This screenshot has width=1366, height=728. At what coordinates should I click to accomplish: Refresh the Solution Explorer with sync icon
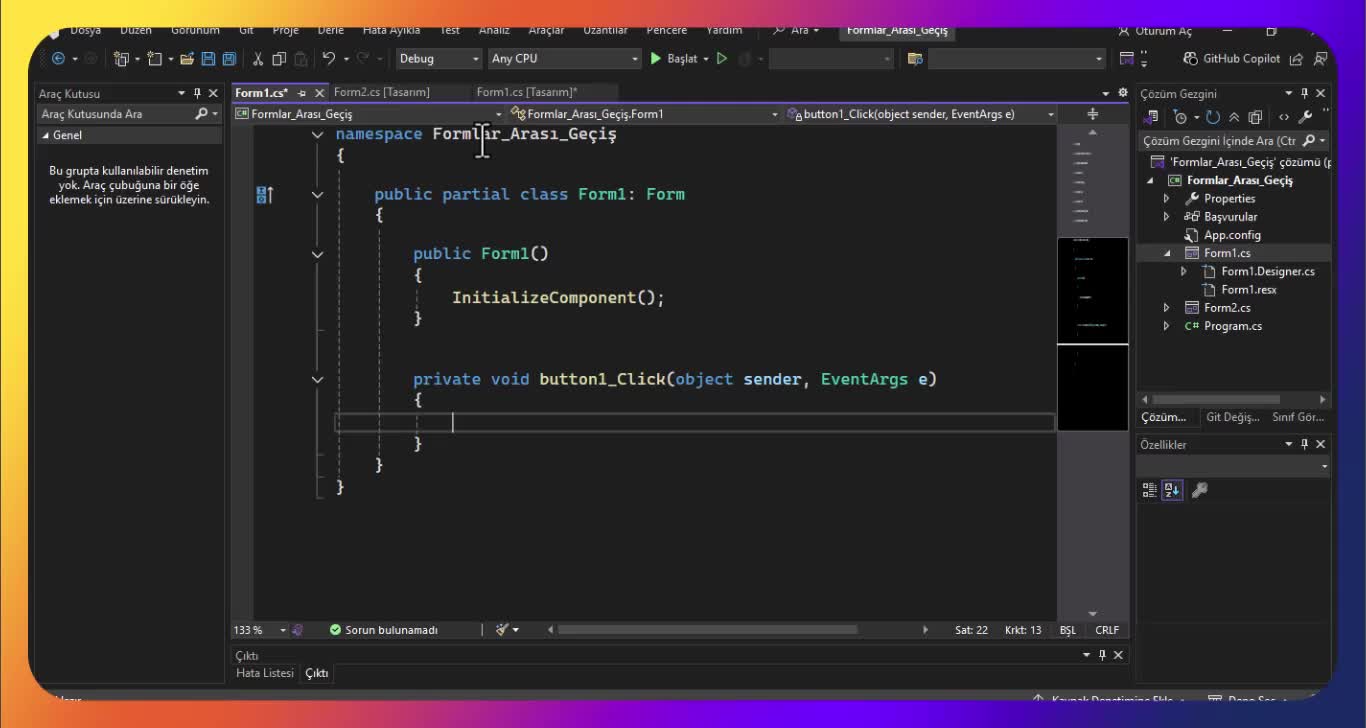(x=1213, y=117)
